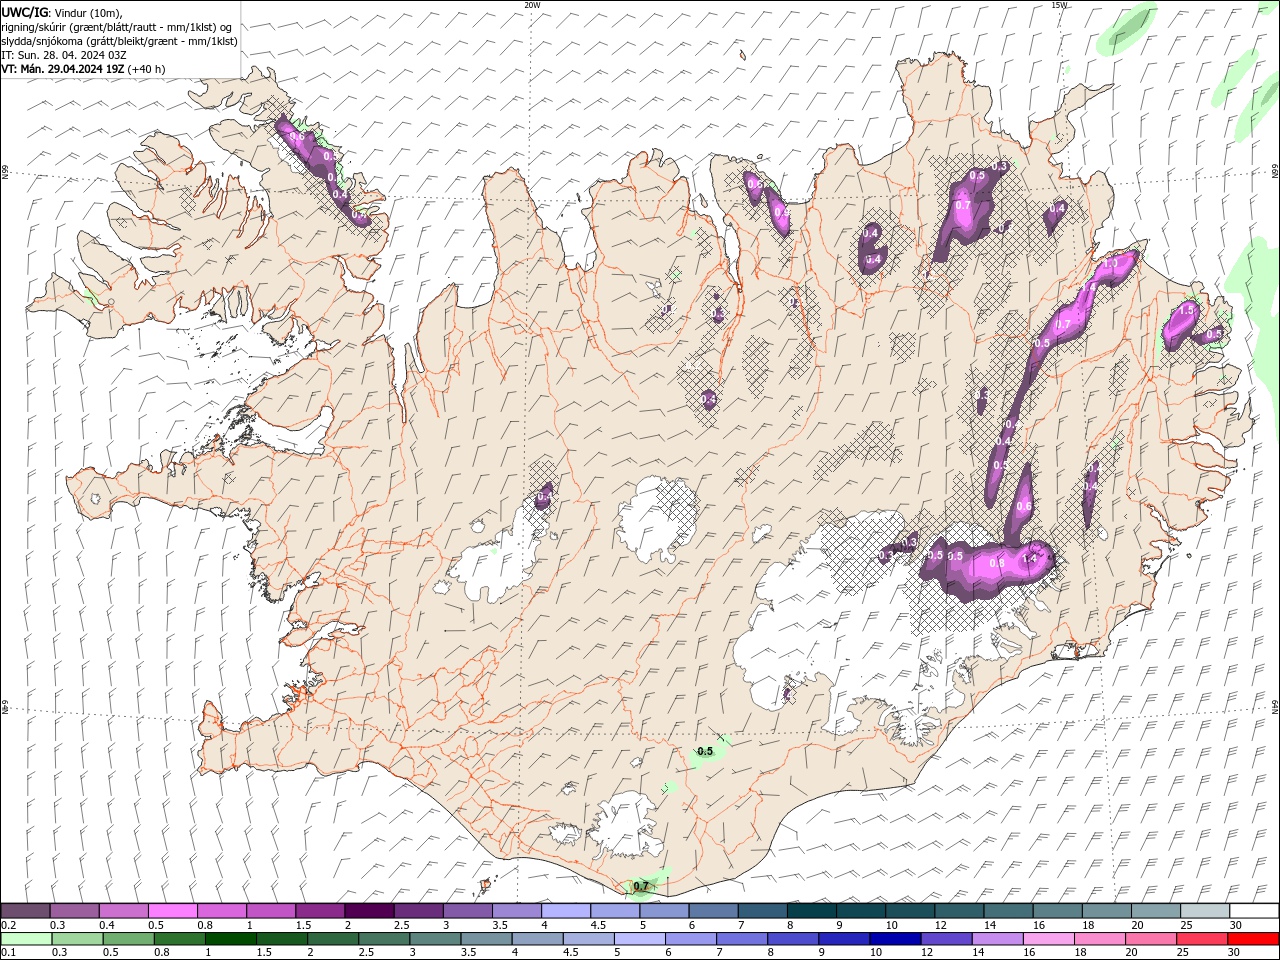
Task: Click the "slydda/snjókoma" legend description line
Action: [x=118, y=41]
